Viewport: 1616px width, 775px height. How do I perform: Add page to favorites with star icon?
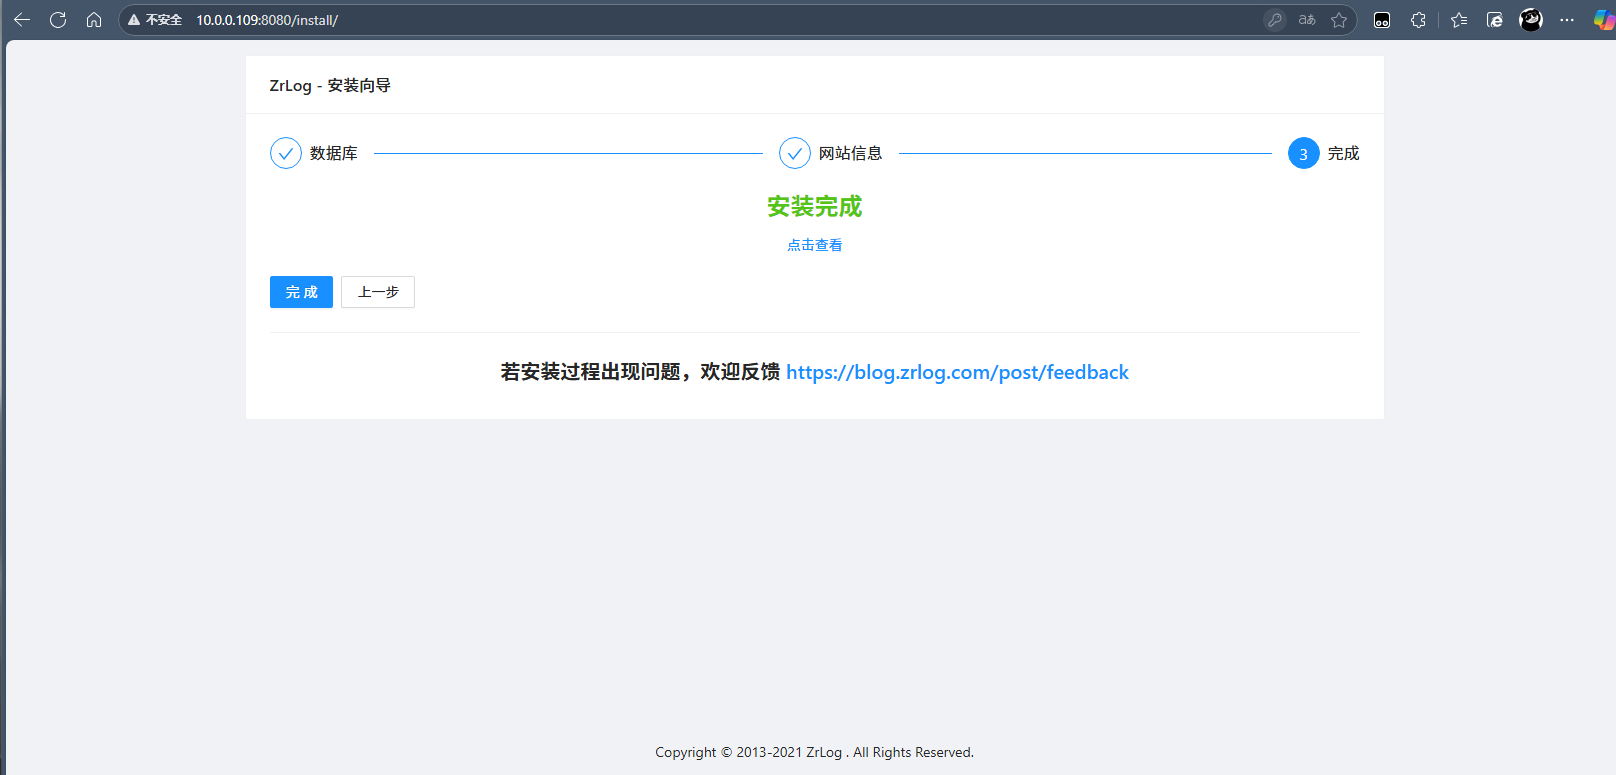click(x=1339, y=20)
